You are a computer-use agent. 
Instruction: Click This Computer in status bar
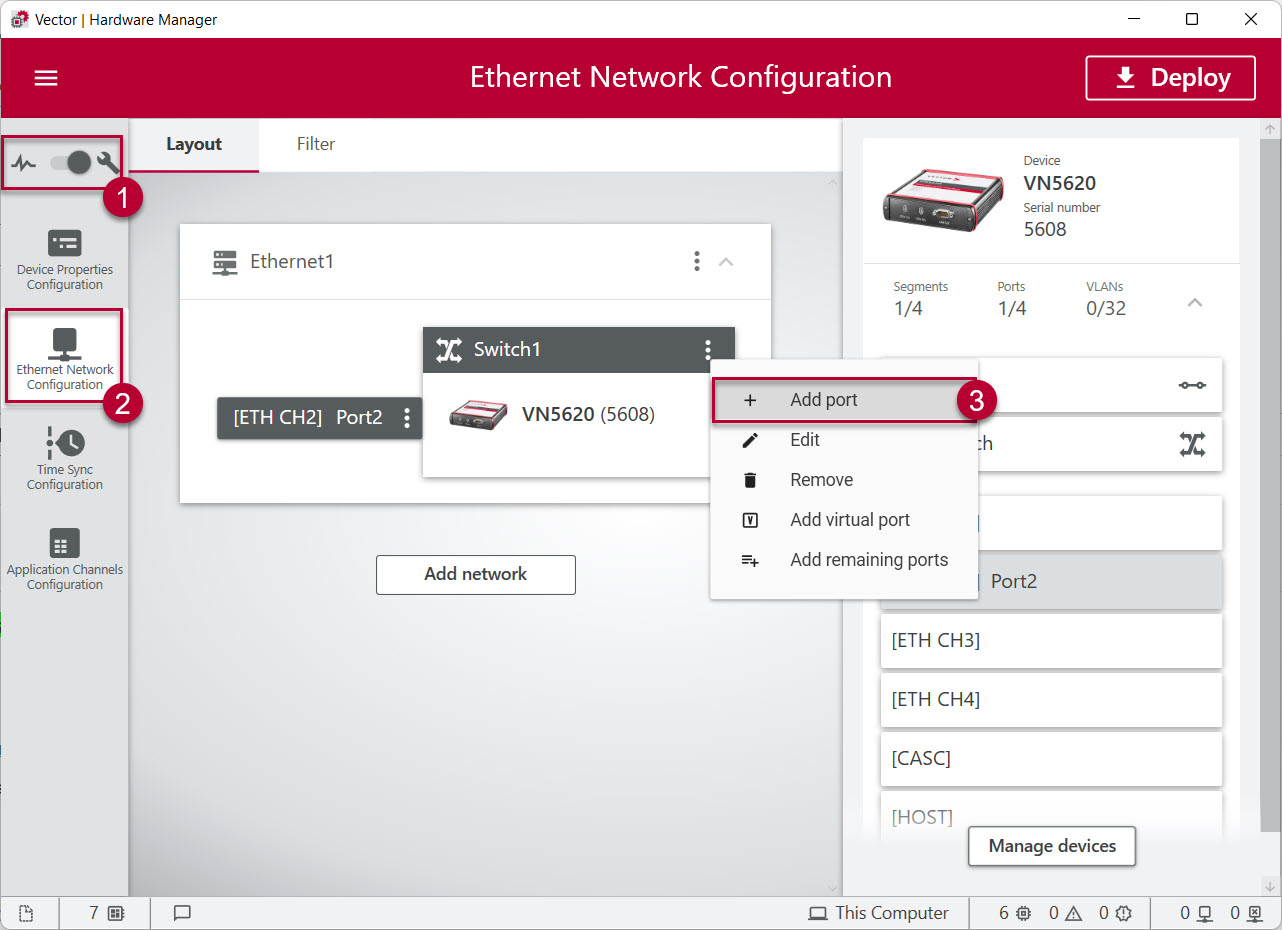click(878, 913)
